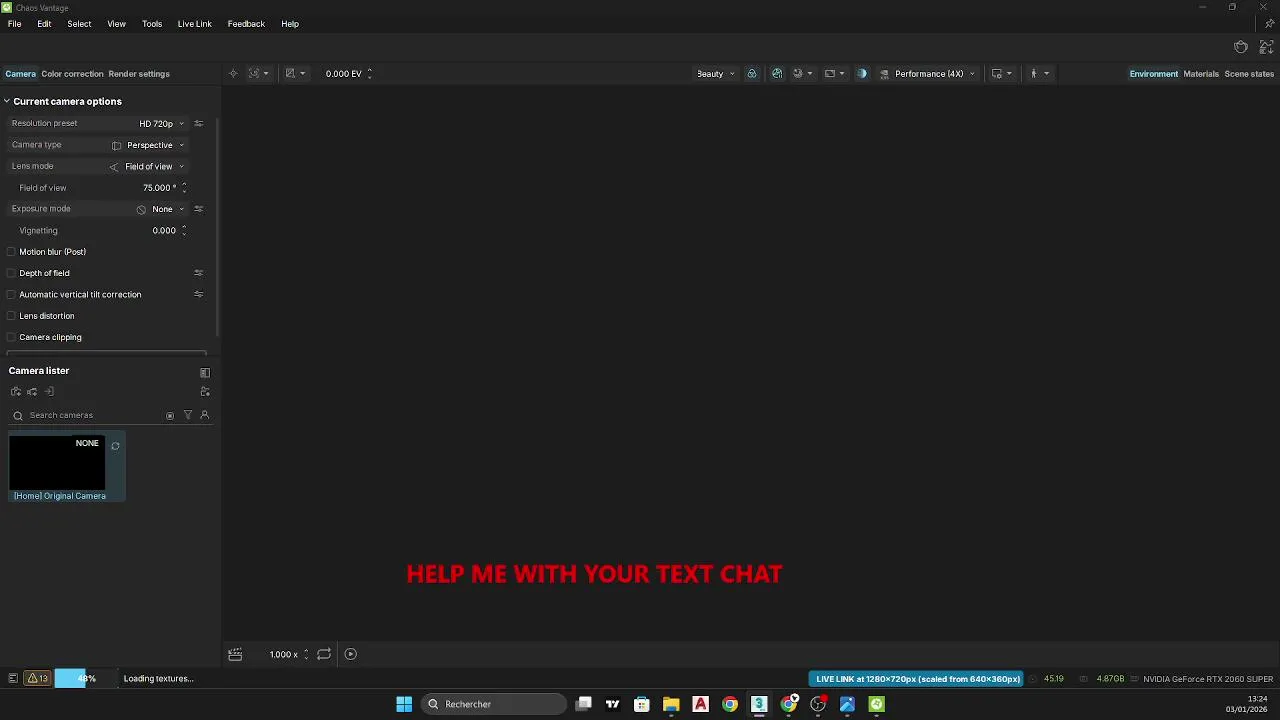Open the Beauty render element dropdown
The width and height of the screenshot is (1280, 720).
pos(716,74)
